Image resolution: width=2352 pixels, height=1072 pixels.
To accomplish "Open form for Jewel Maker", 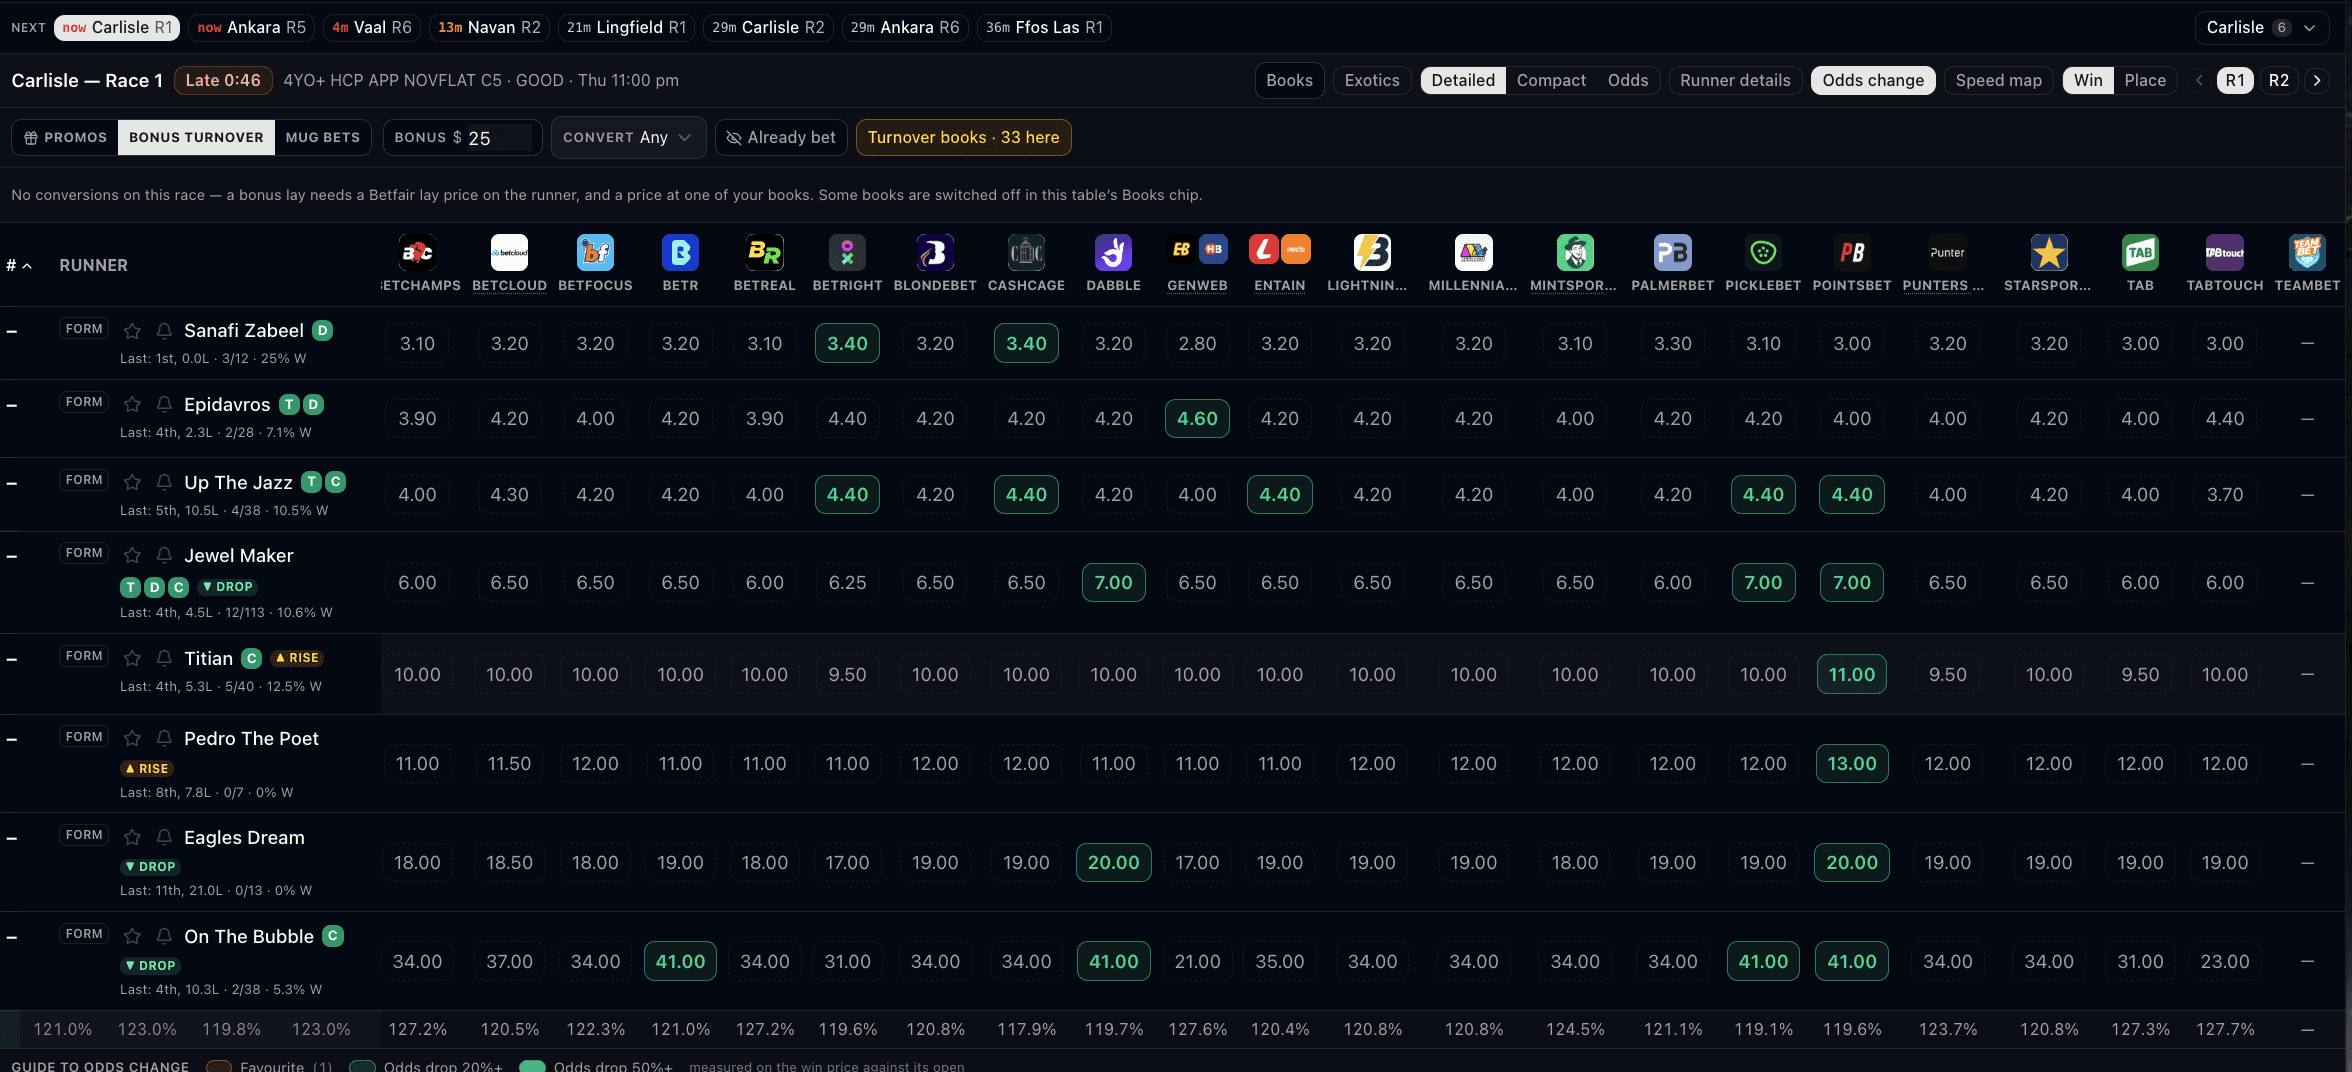I will click(x=84, y=553).
